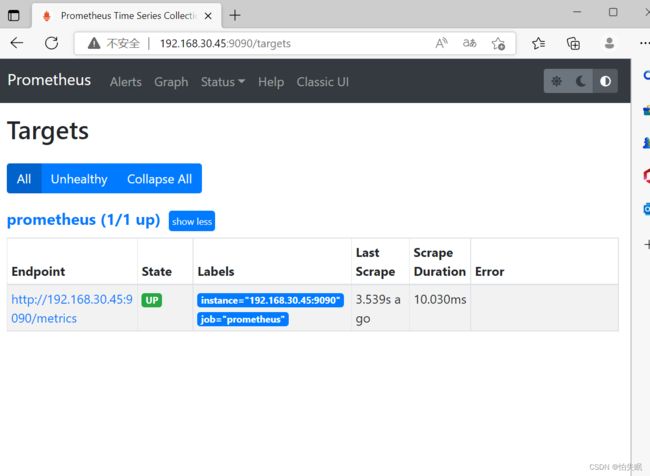Open the Help link in navbar
Viewport: 650px width, 476px height.
pos(271,82)
